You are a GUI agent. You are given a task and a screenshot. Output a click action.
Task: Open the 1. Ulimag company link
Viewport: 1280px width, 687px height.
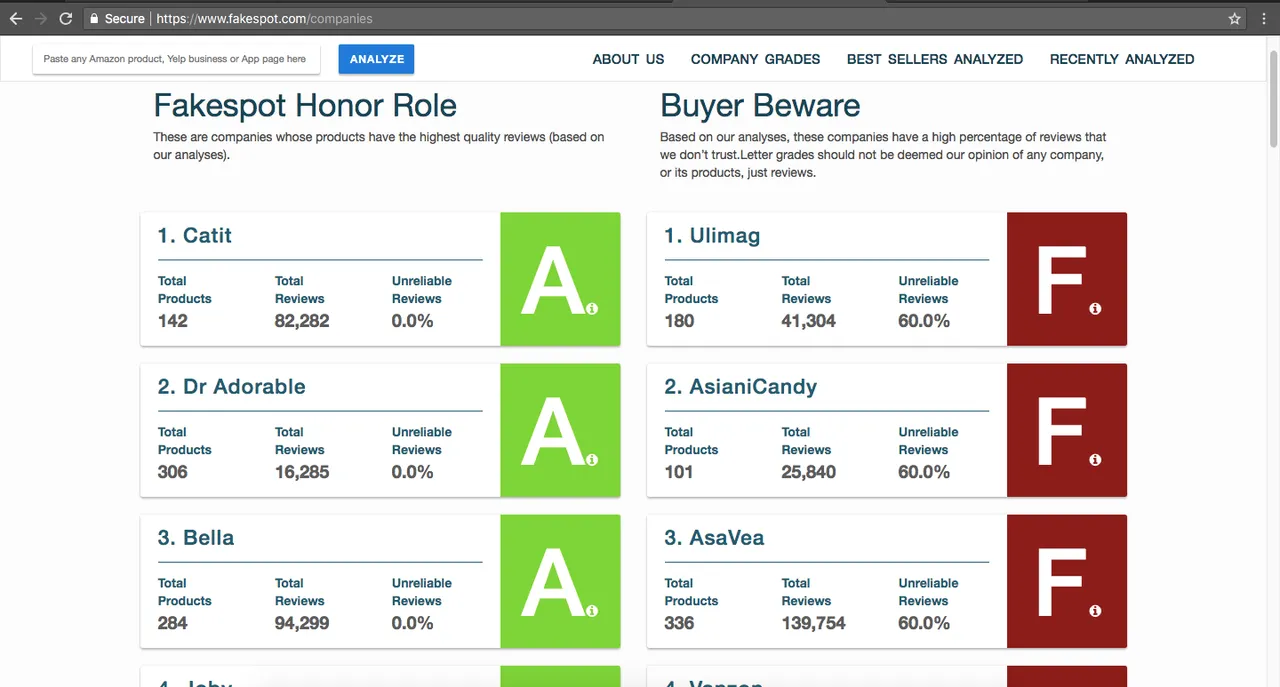click(712, 236)
